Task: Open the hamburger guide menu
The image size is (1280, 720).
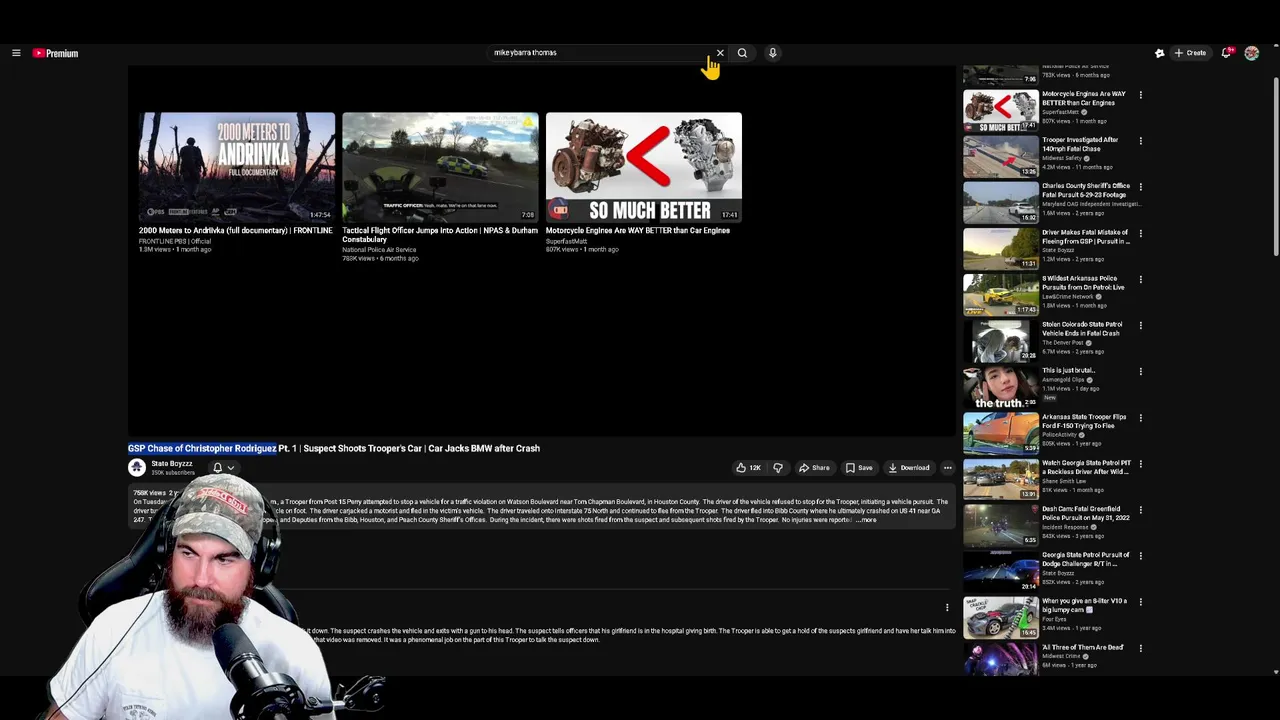Action: (16, 53)
